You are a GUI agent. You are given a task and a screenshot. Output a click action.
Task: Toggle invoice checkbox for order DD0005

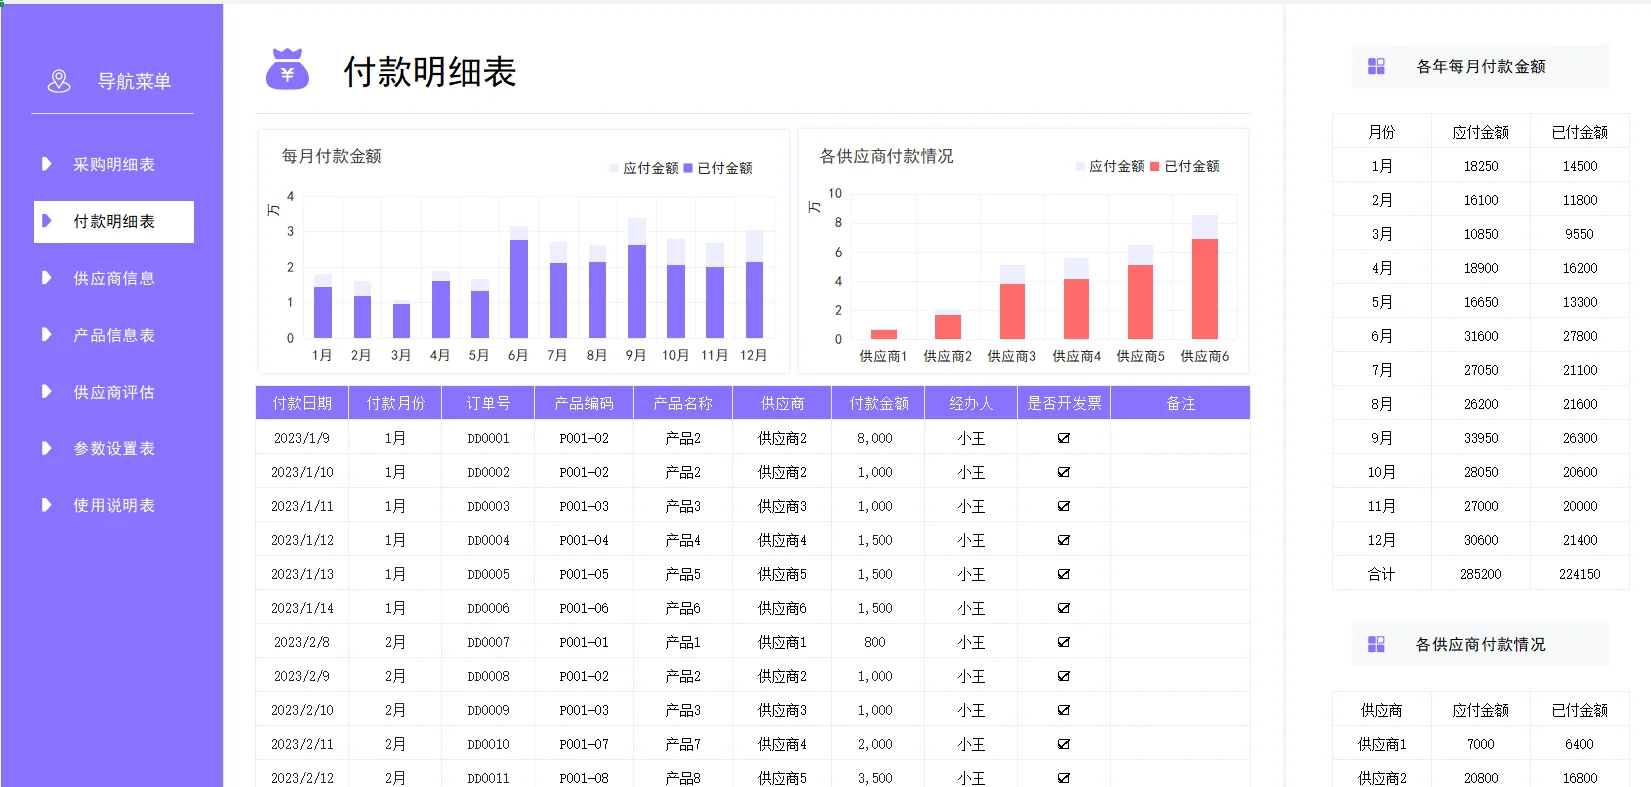click(1064, 574)
